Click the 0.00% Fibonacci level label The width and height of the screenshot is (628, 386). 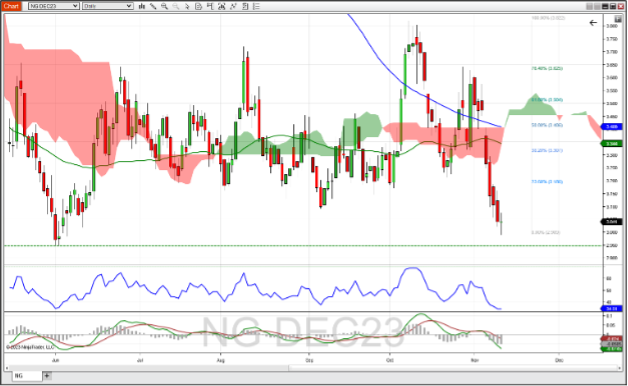545,232
